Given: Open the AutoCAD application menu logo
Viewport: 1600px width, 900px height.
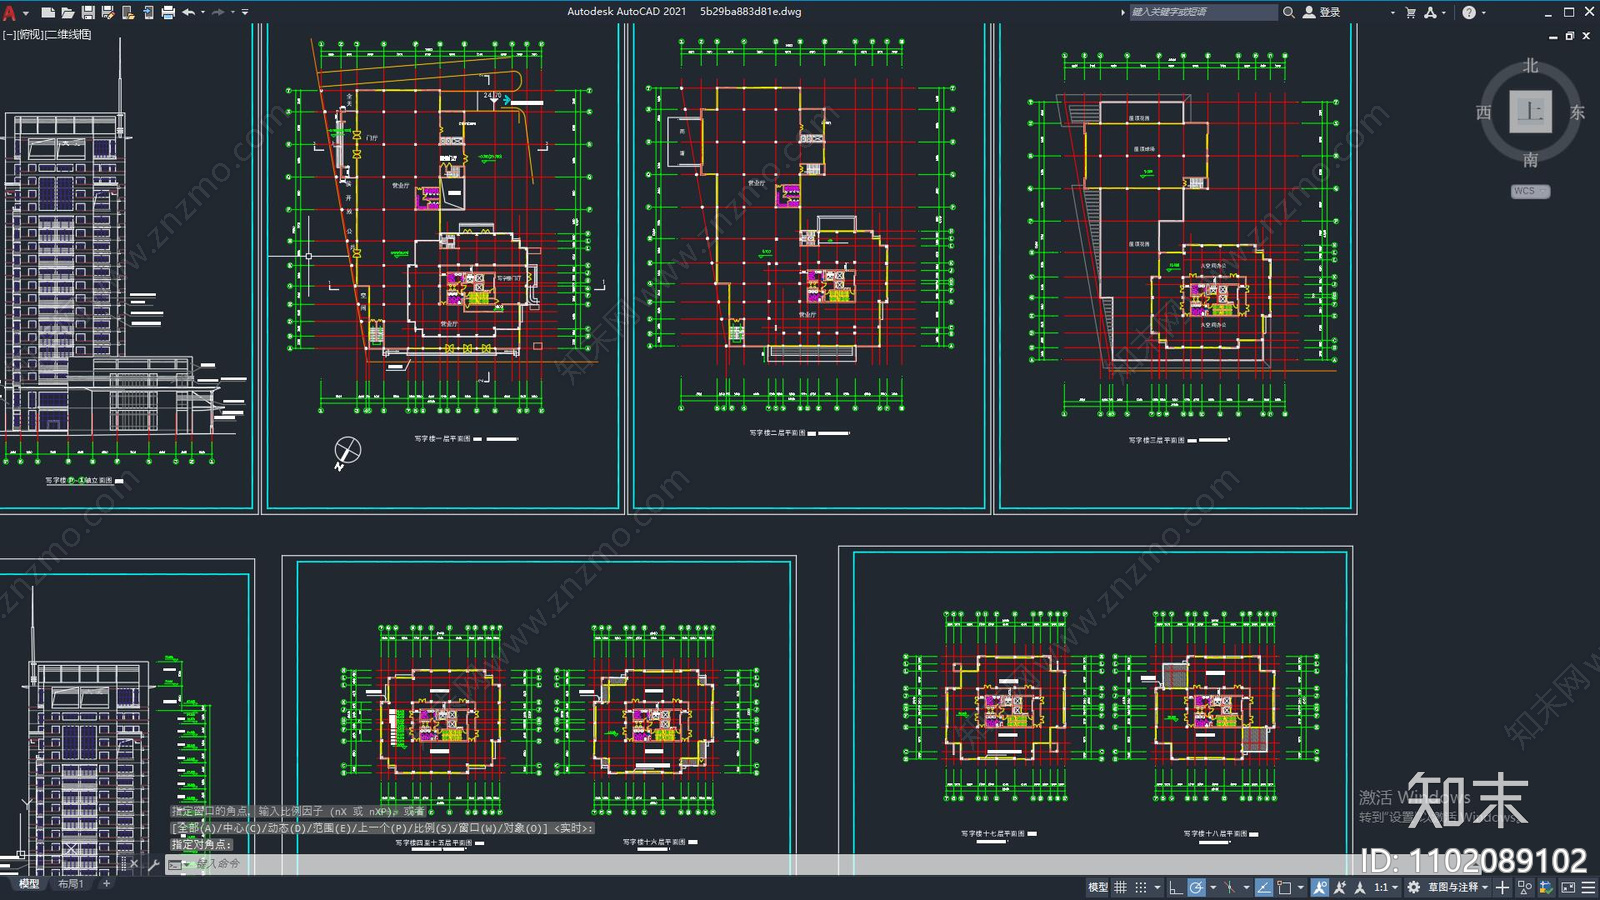Looking at the screenshot, I should pyautogui.click(x=10, y=13).
